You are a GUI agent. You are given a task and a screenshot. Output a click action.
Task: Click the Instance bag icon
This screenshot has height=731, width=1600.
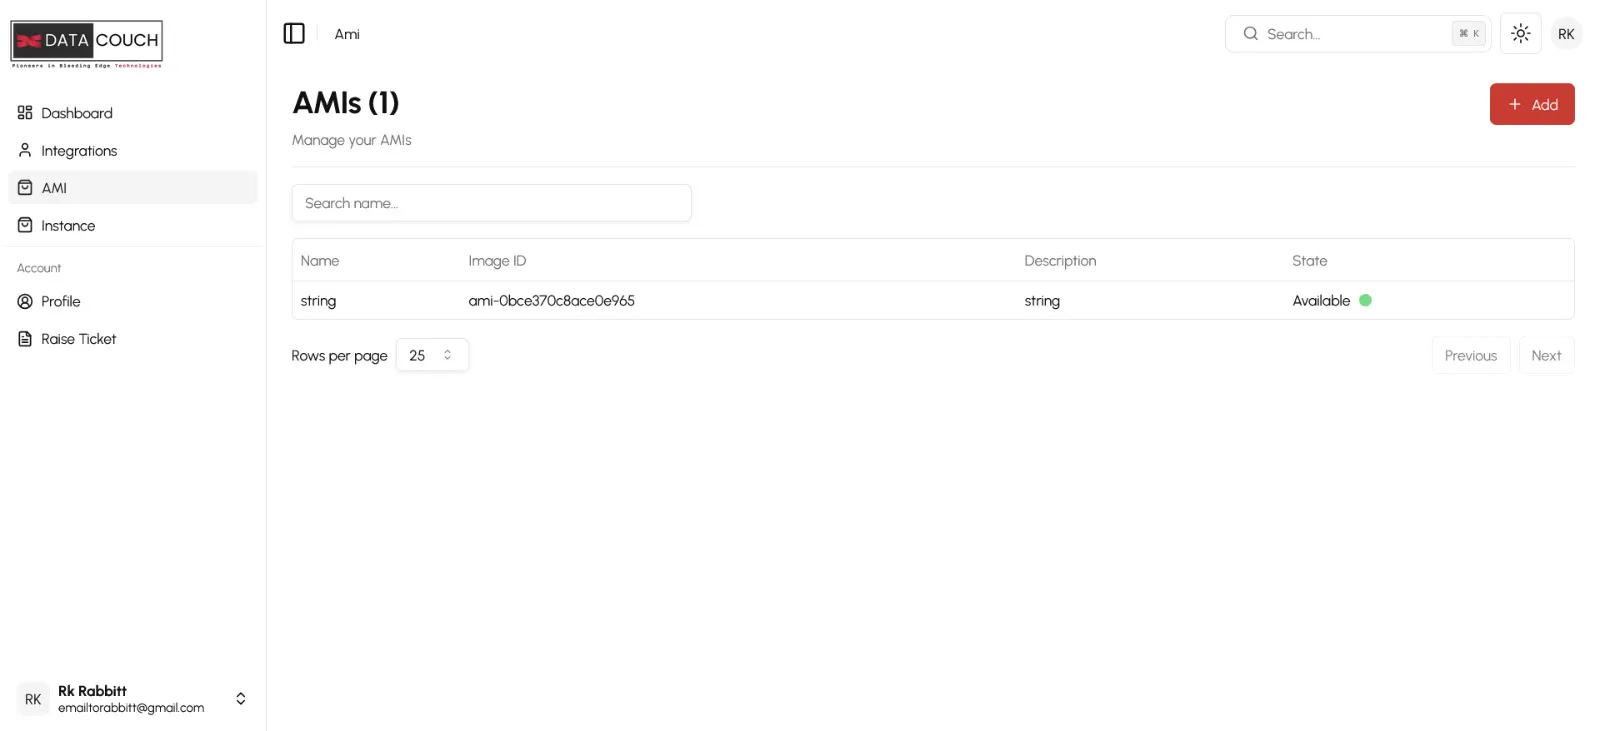[25, 225]
